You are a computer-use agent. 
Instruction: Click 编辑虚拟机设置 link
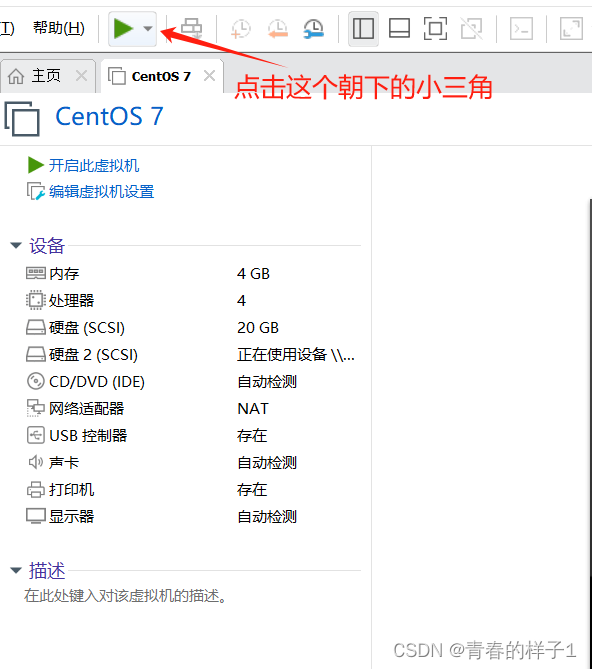pyautogui.click(x=102, y=192)
